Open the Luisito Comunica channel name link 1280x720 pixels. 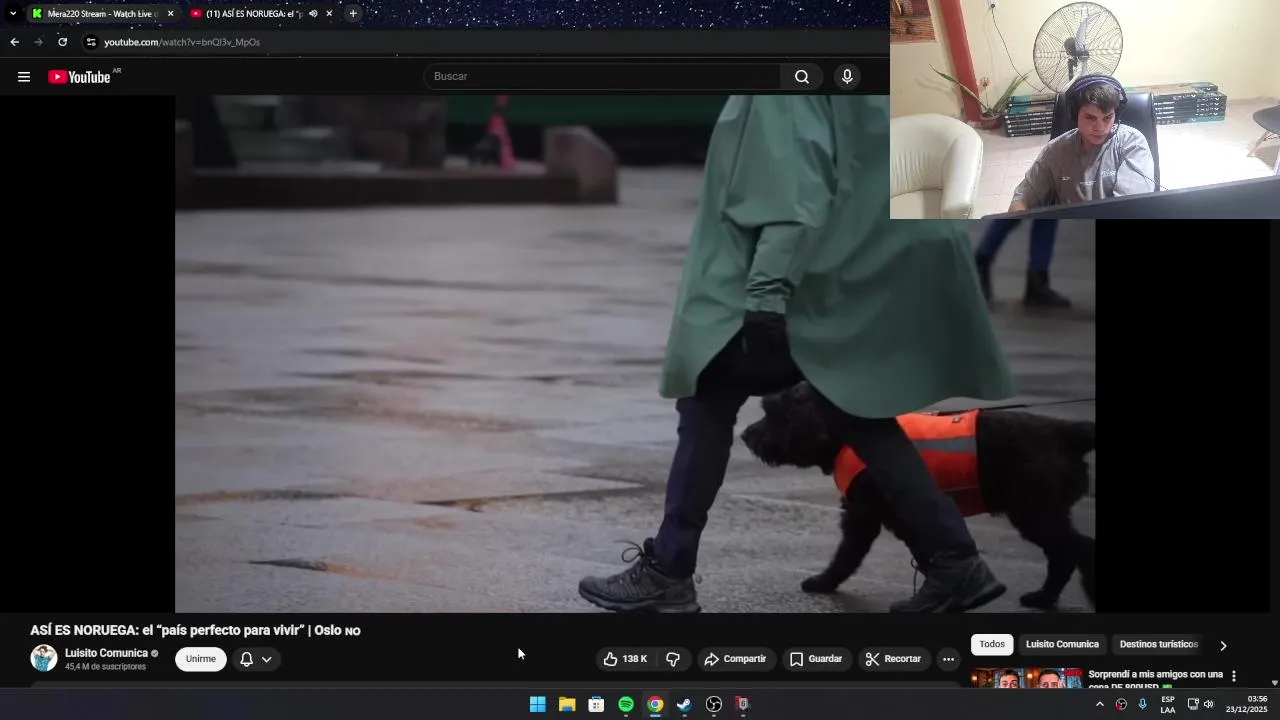click(106, 653)
